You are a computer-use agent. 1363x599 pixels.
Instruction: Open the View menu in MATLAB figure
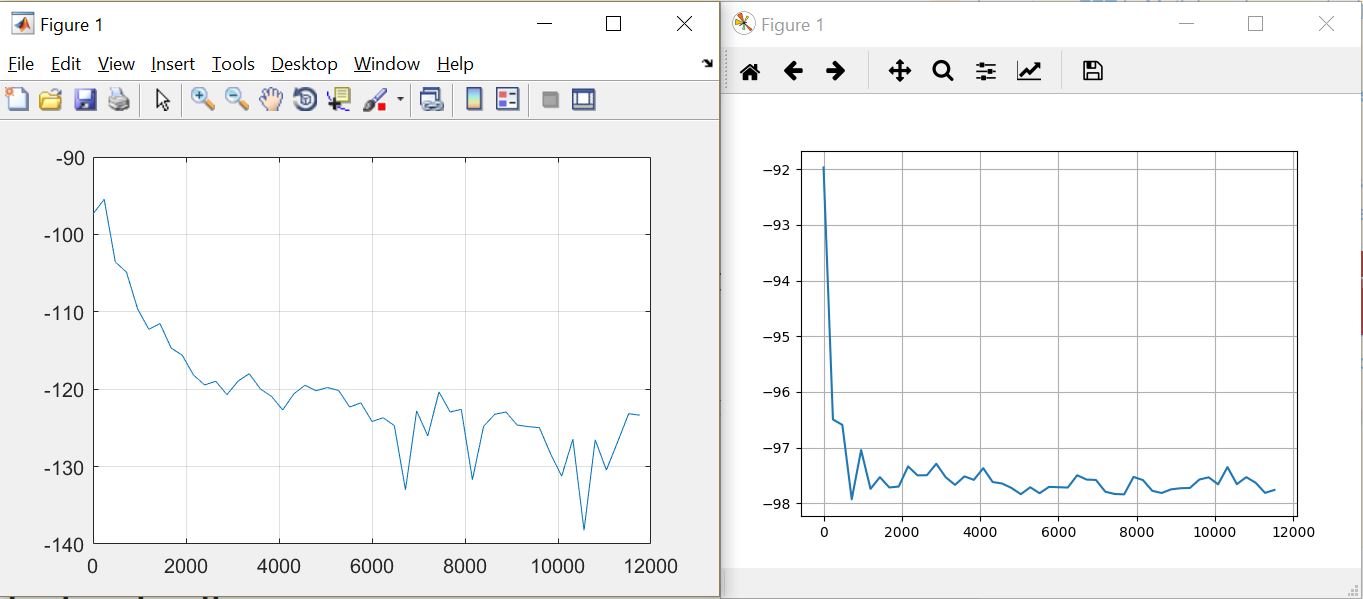(116, 64)
